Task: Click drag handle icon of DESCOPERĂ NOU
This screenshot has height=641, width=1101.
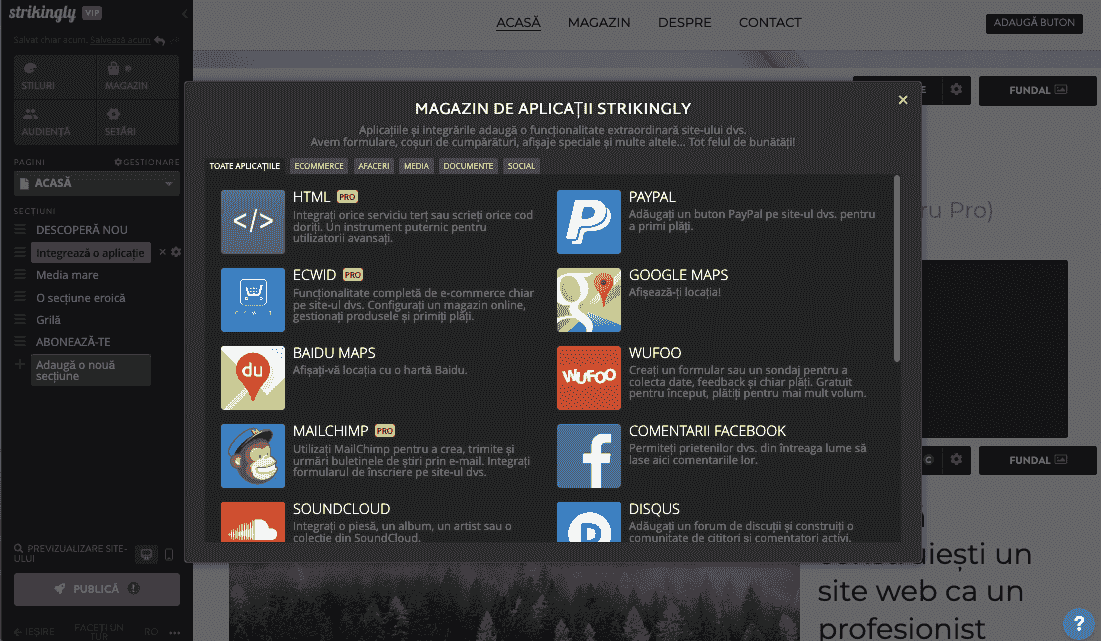Action: point(20,230)
